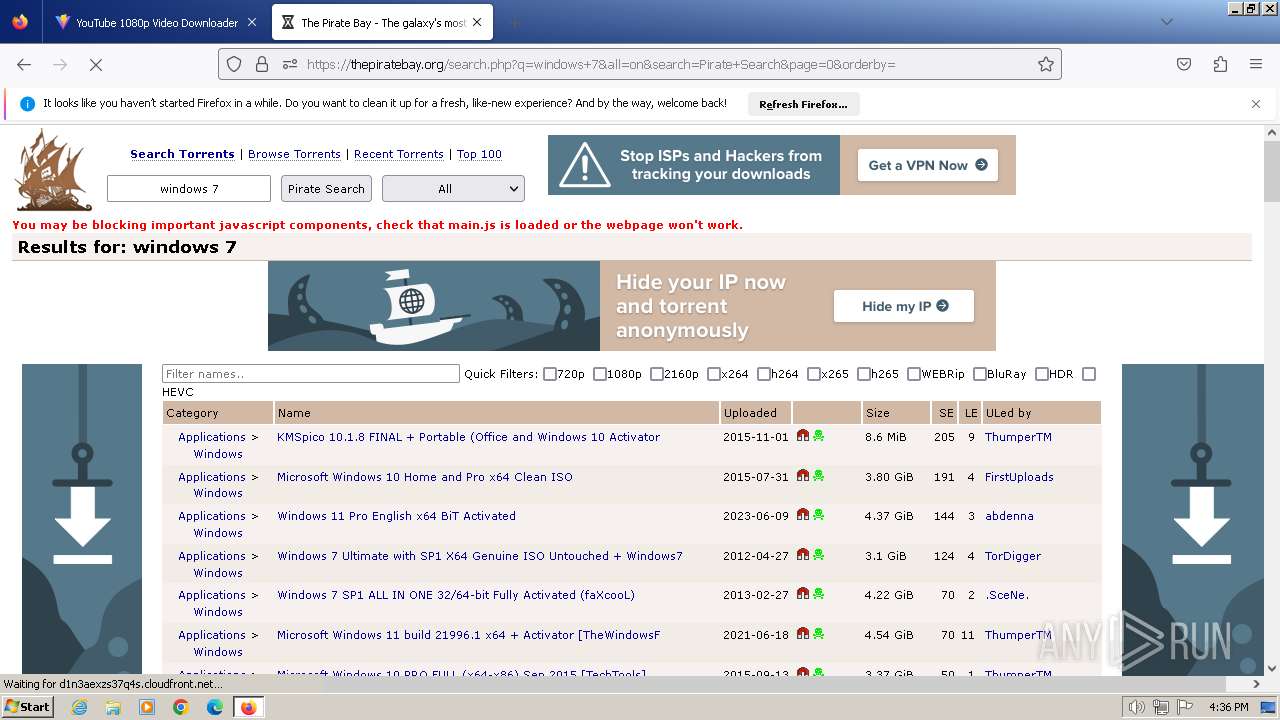The height and width of the screenshot is (720, 1280).
Task: Enable the 1080p quick filter
Action: coord(600,374)
